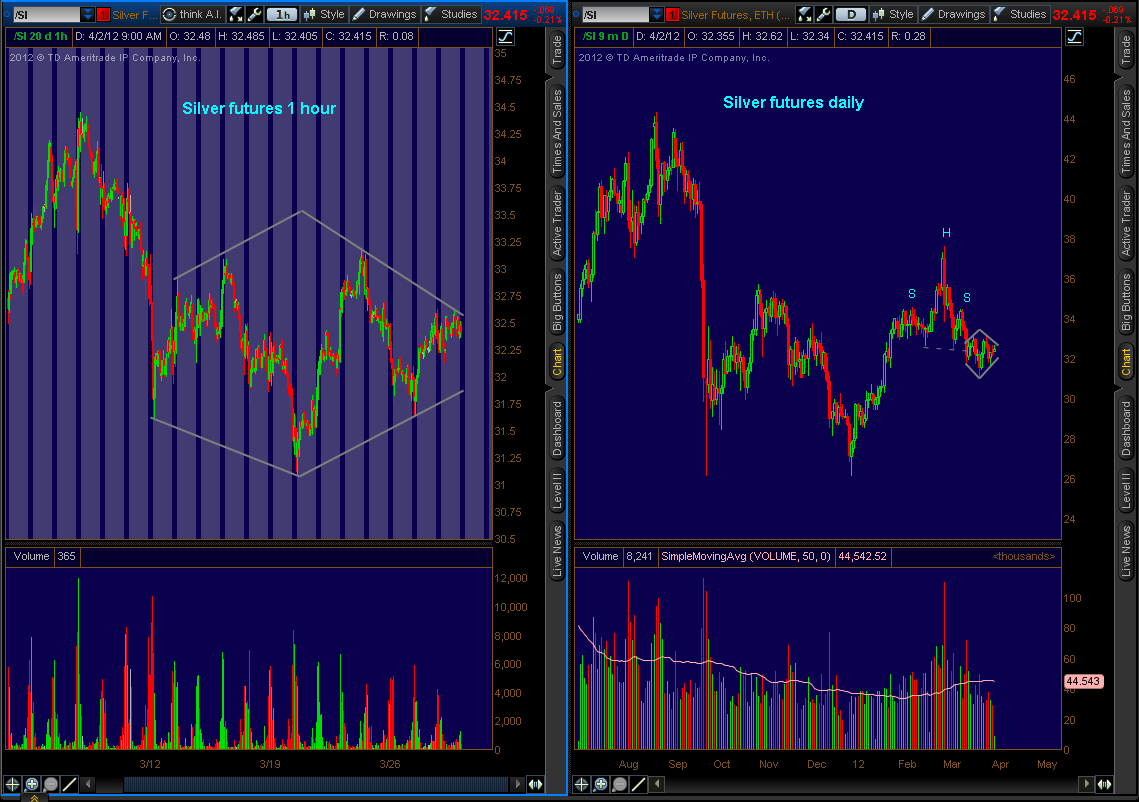Viewport: 1139px width, 802px height.
Task: Open Studies menu in left chart
Action: pos(451,14)
